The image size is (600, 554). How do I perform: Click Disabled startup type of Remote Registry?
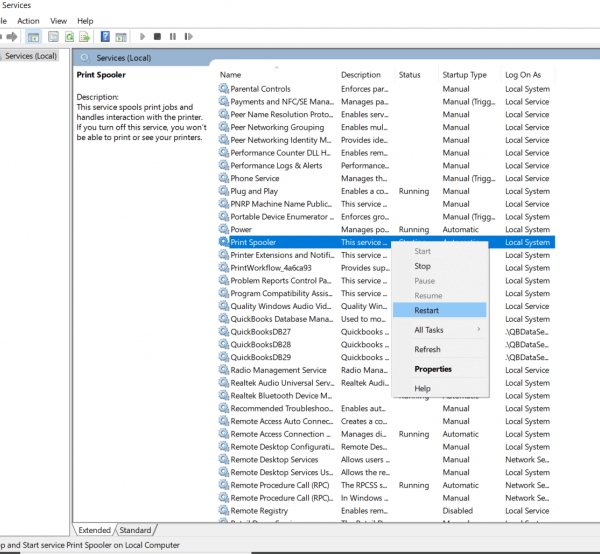(x=458, y=511)
